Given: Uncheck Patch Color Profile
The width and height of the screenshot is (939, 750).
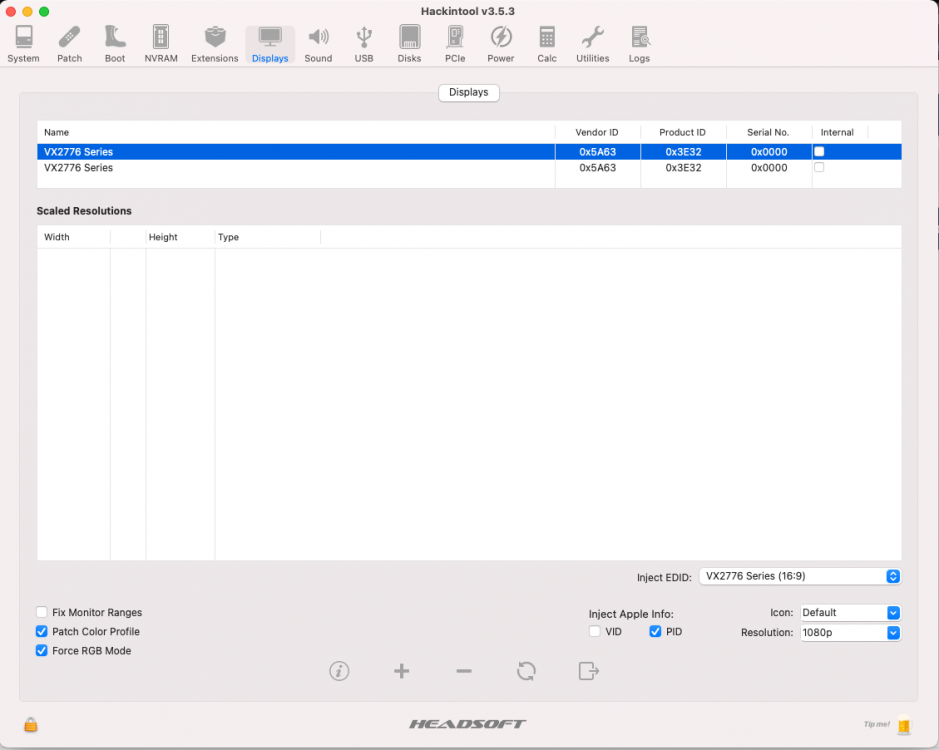Looking at the screenshot, I should coord(42,631).
